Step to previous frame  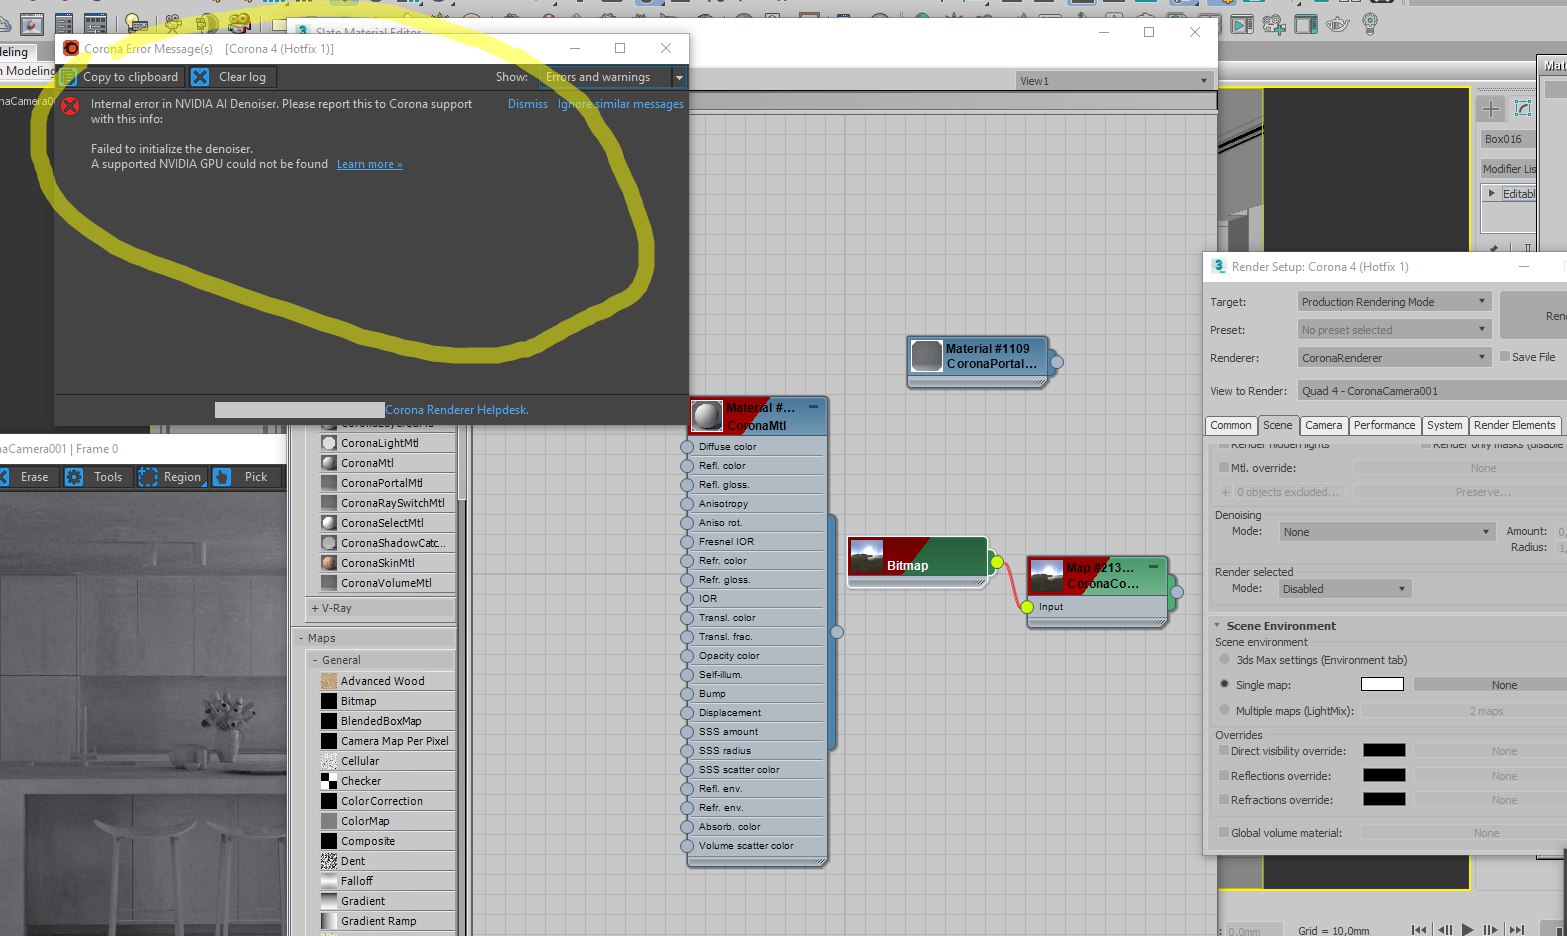click(1444, 929)
